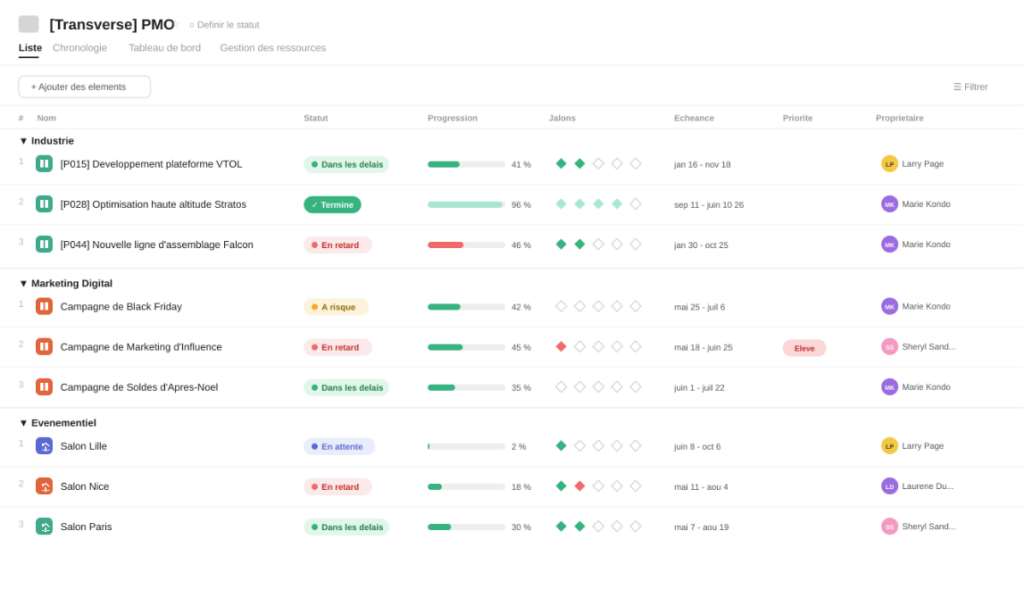
Task: Click the grey project avatar next to the title
Action: coord(29,24)
